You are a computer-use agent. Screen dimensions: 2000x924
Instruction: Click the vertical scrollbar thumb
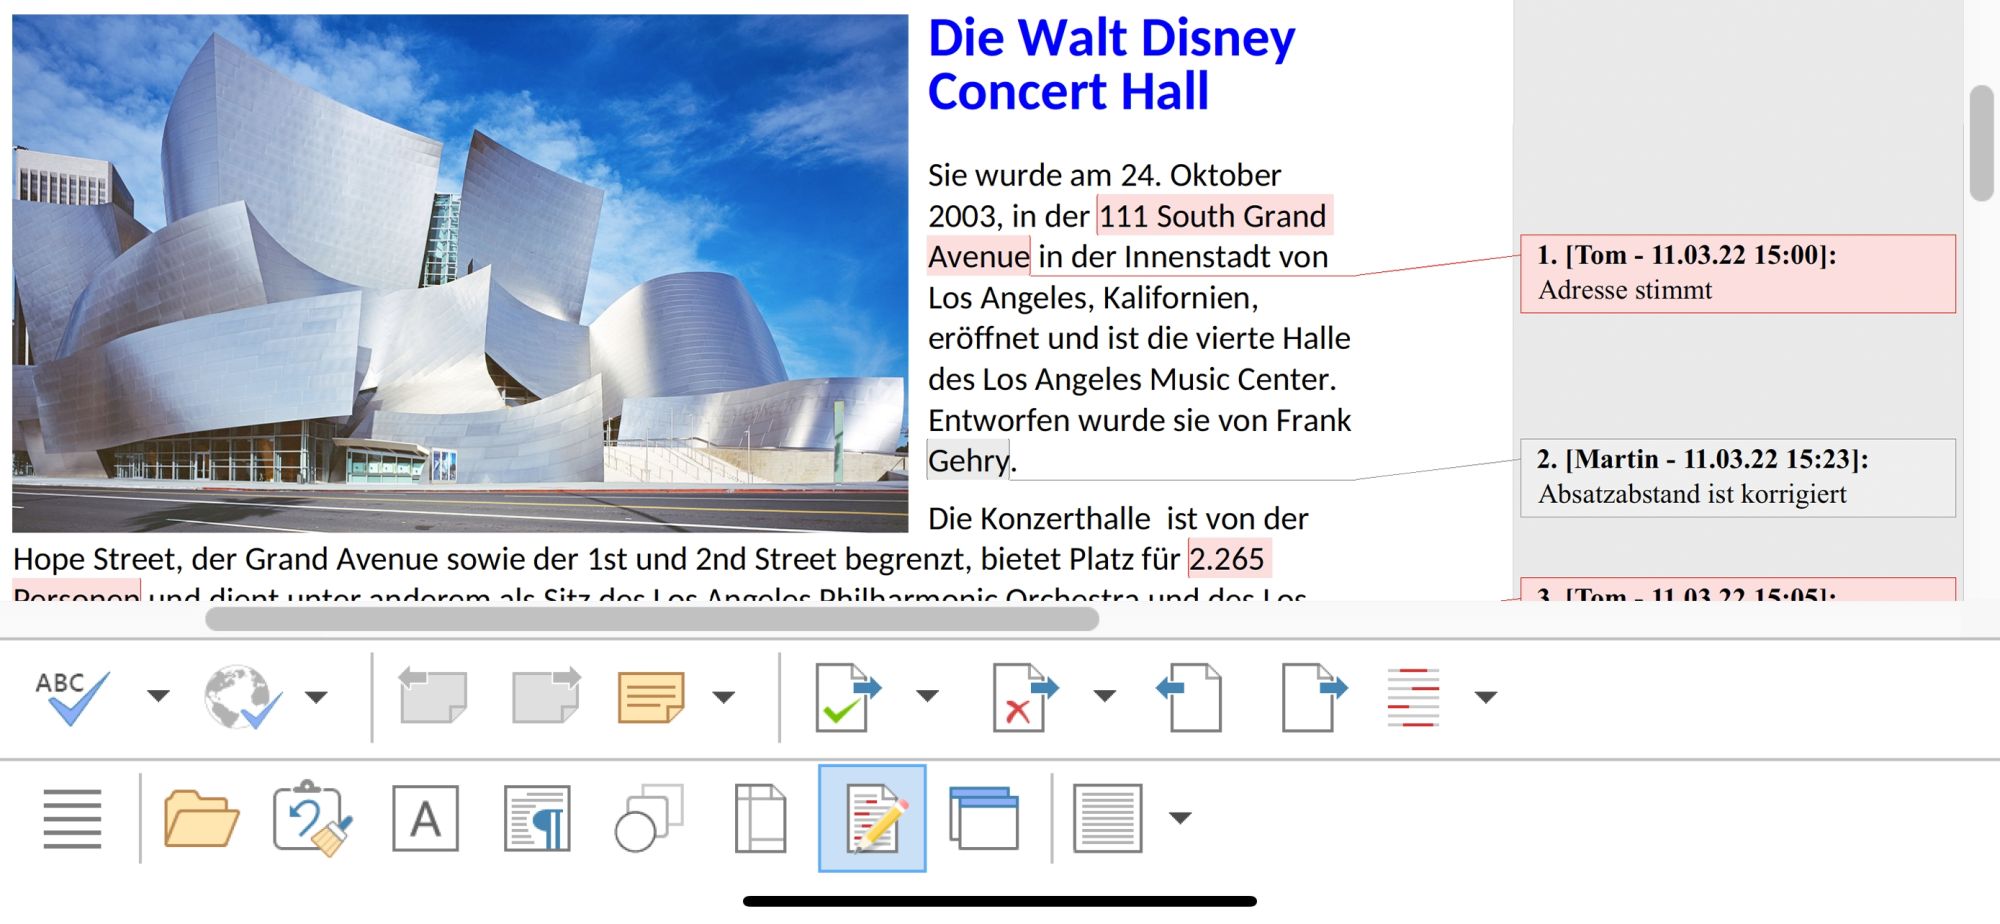(1981, 143)
